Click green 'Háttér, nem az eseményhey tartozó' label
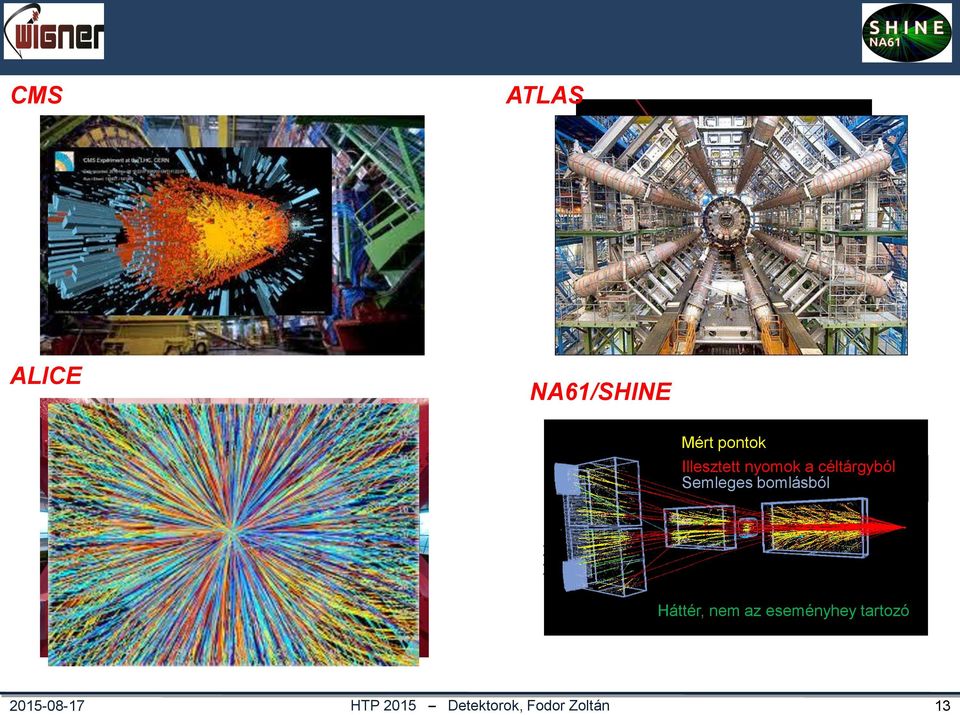Viewport: 960px width, 715px height. point(783,610)
